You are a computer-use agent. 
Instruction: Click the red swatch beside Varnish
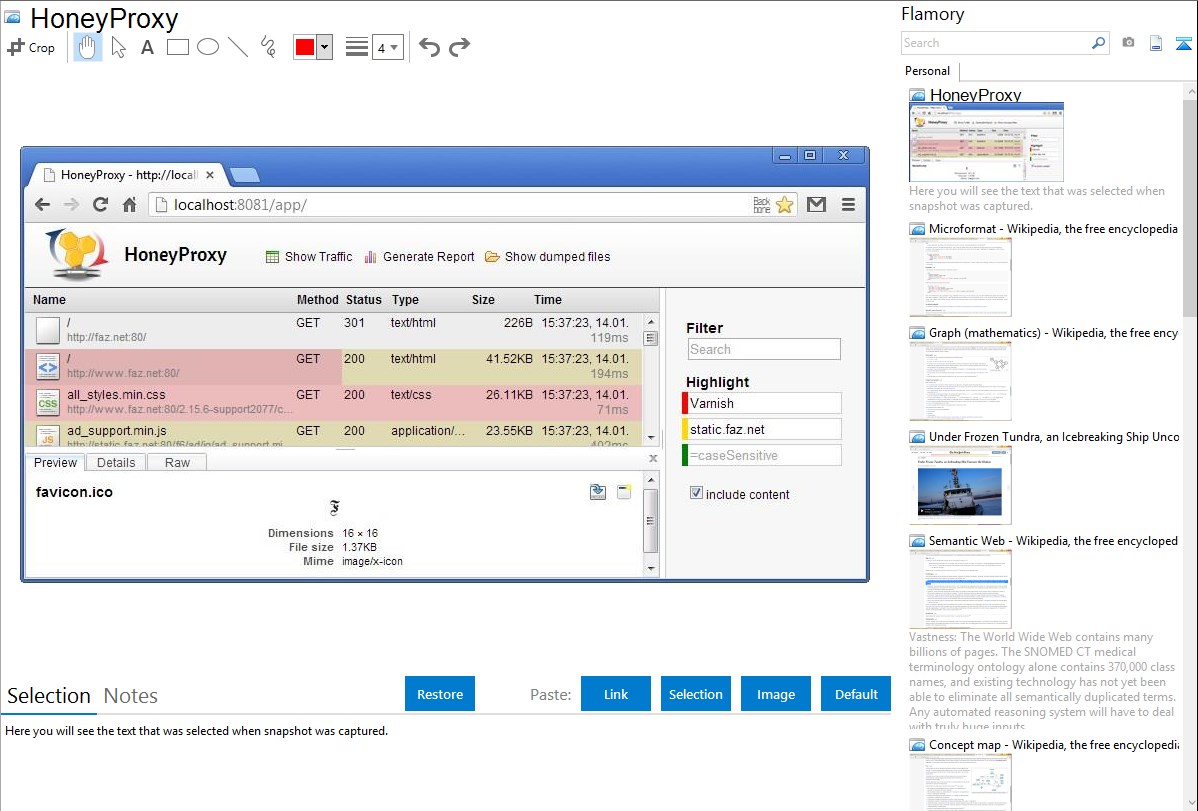coord(685,404)
